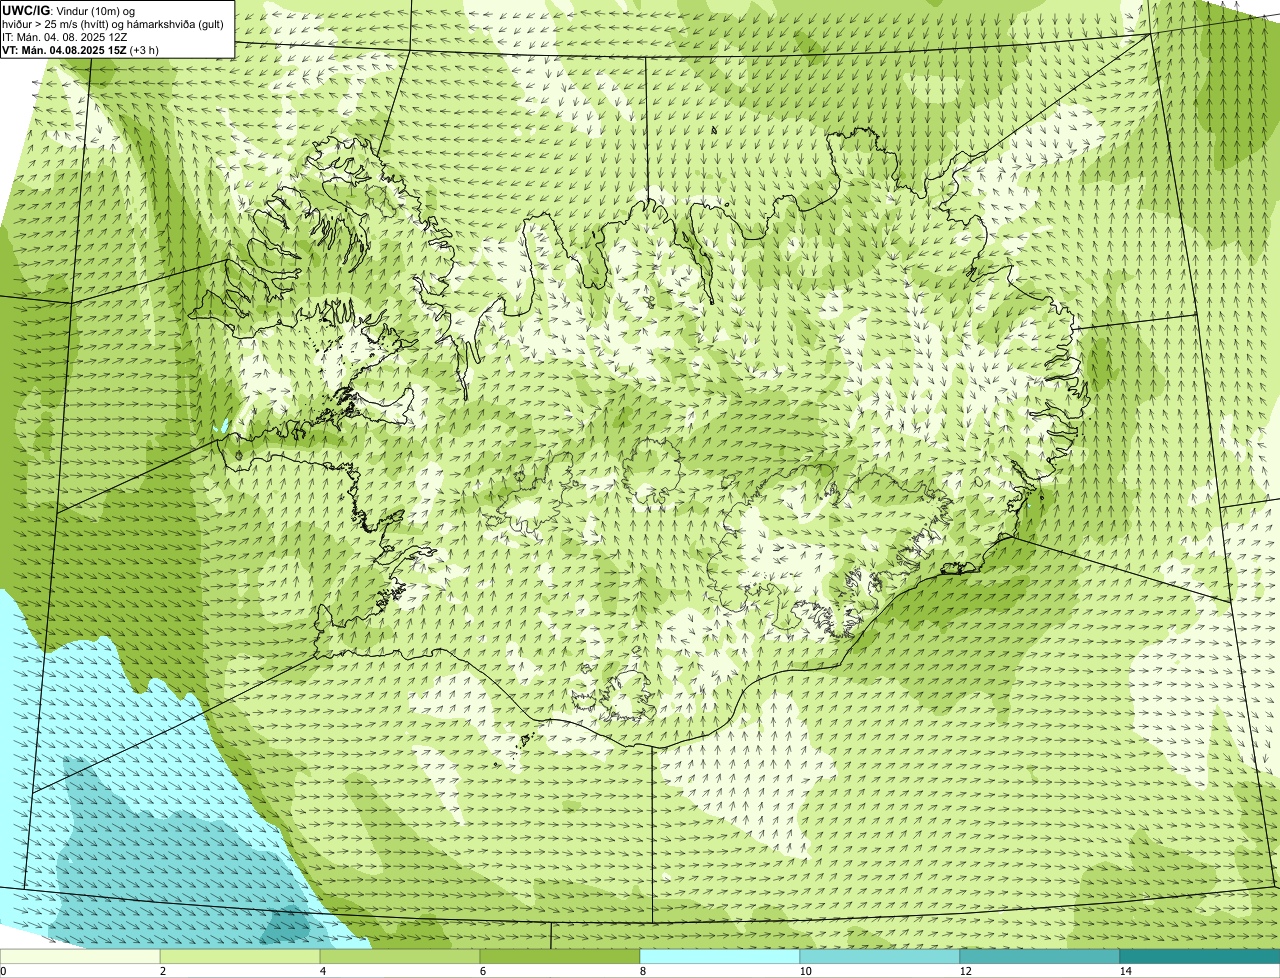This screenshot has height=978, width=1280.
Task: Select the light green 2–4 m/s legend swatch
Action: click(240, 957)
